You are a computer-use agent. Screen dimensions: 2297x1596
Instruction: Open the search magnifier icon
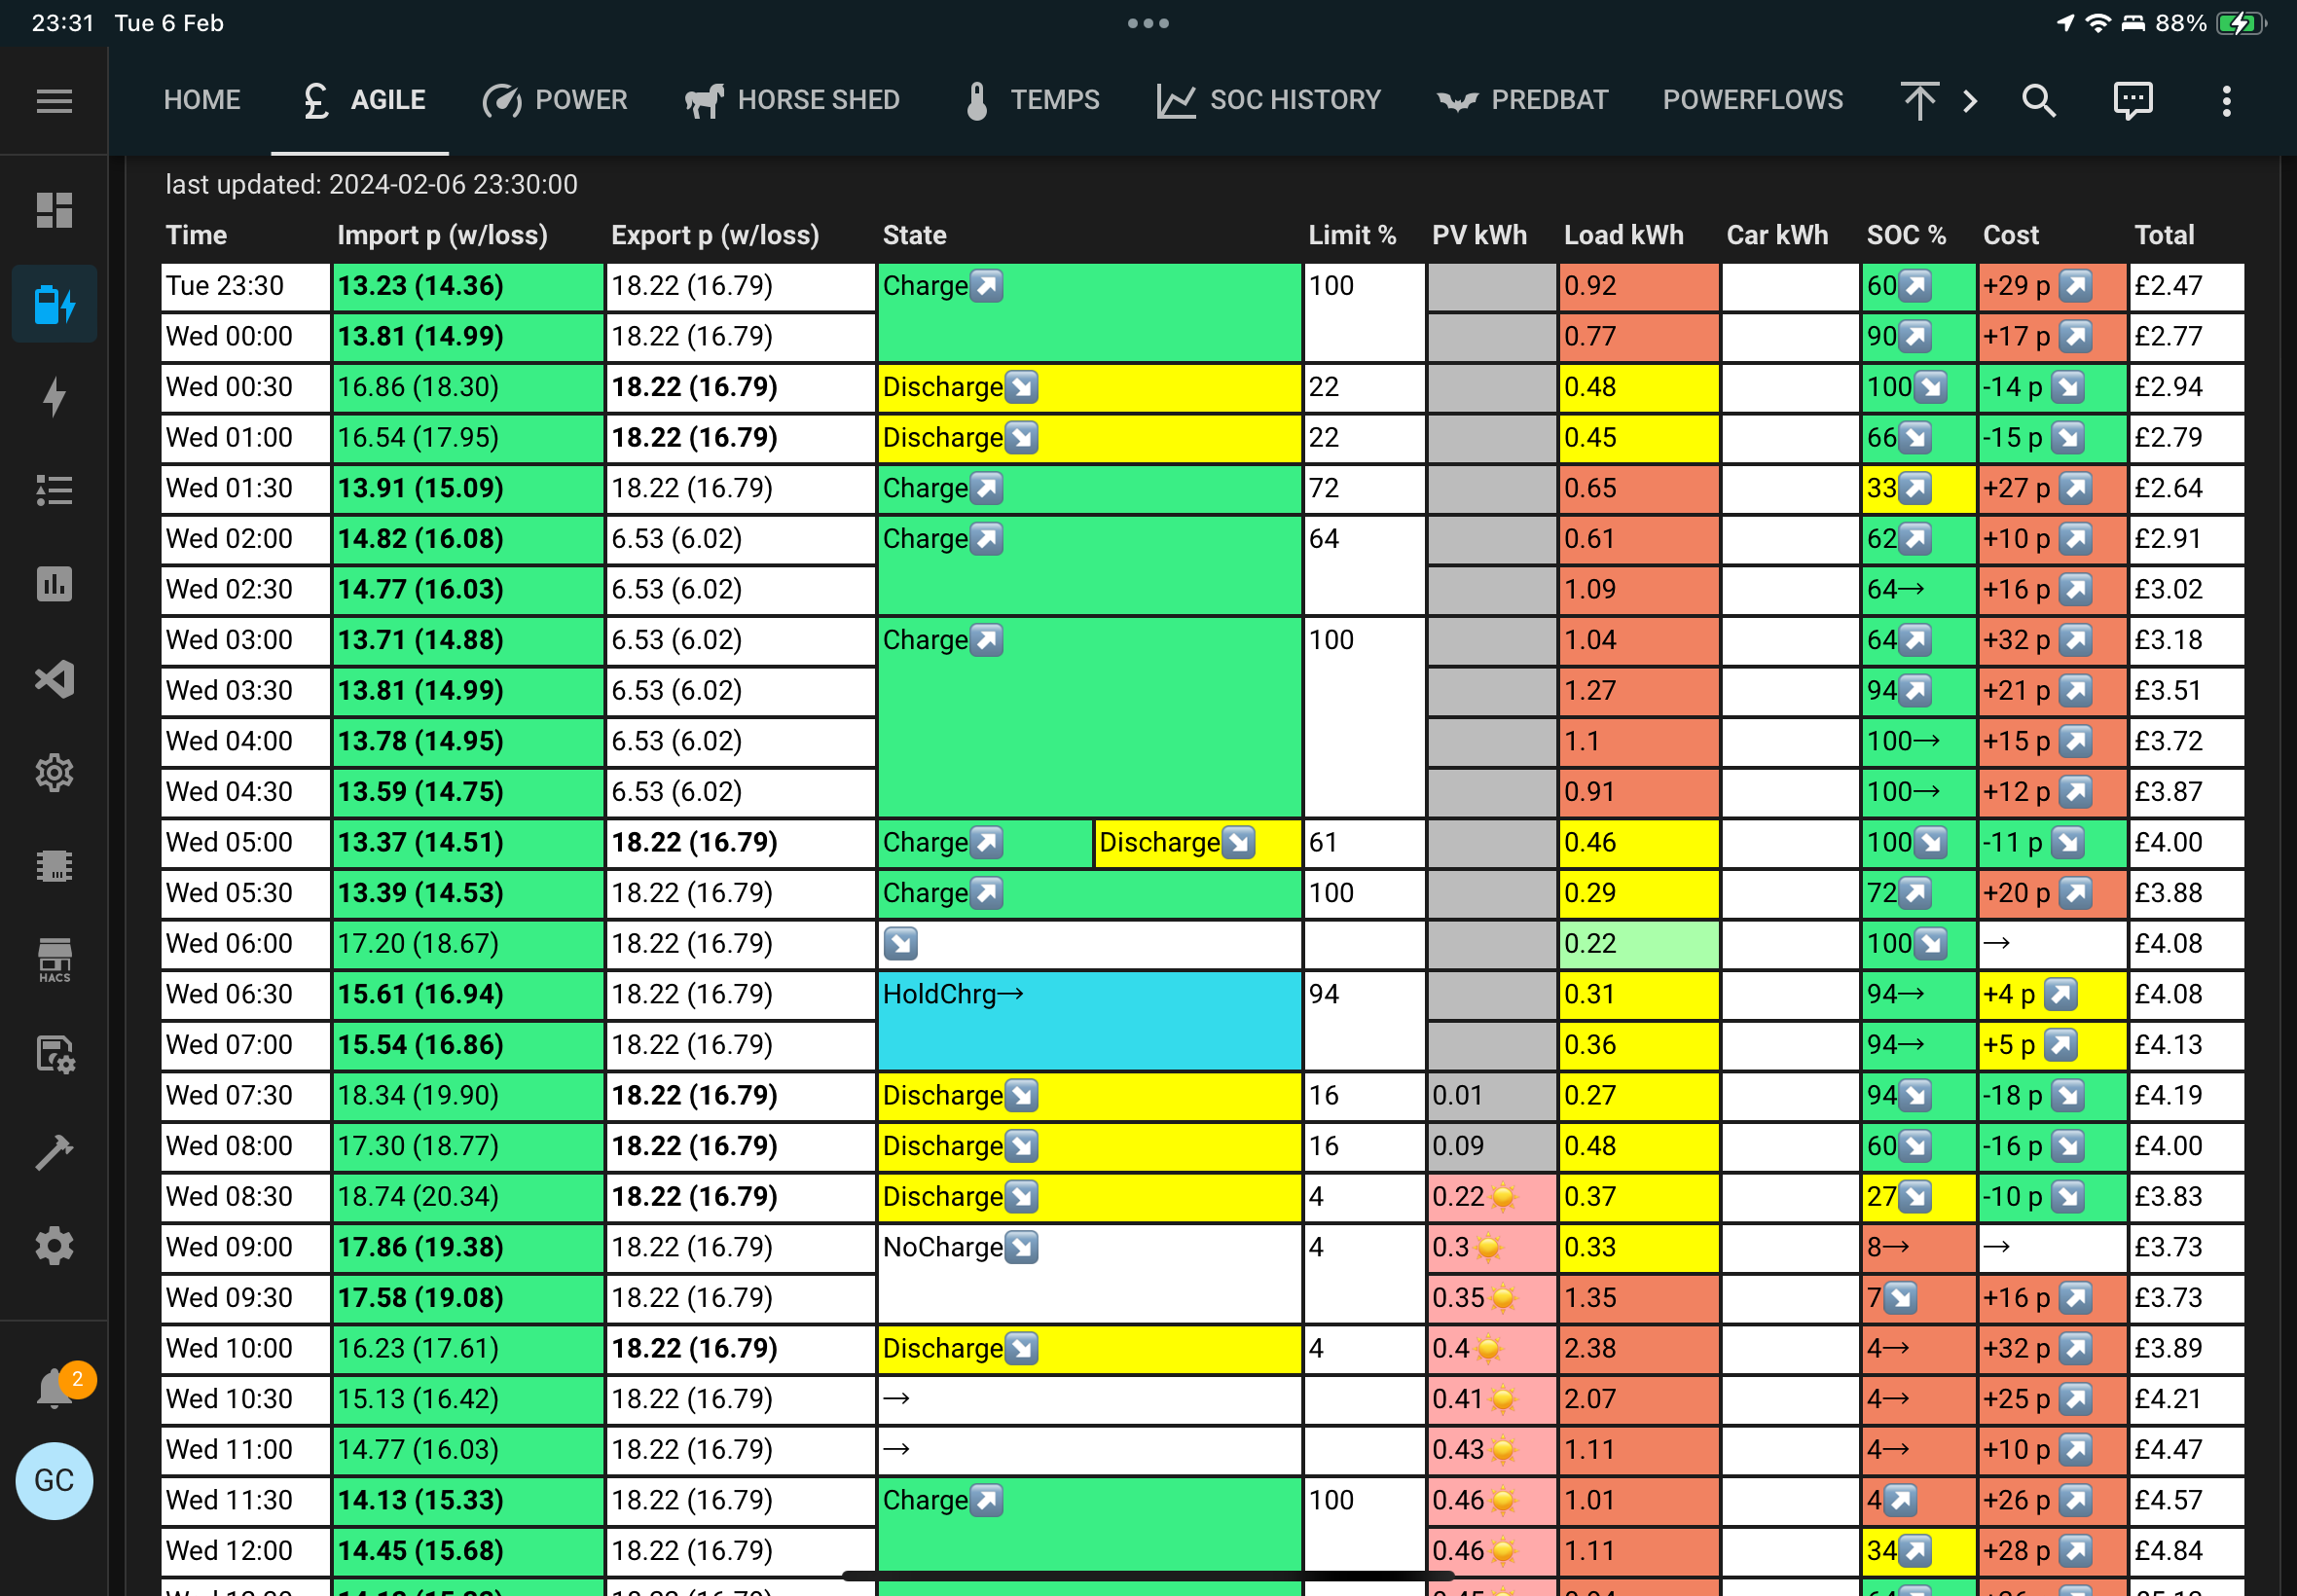pyautogui.click(x=2038, y=100)
